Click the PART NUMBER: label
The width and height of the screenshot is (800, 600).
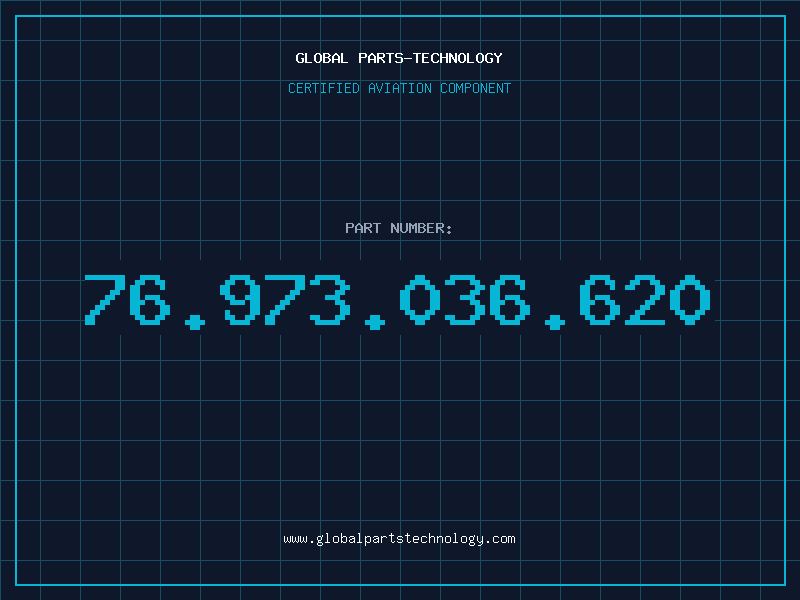pyautogui.click(x=399, y=228)
